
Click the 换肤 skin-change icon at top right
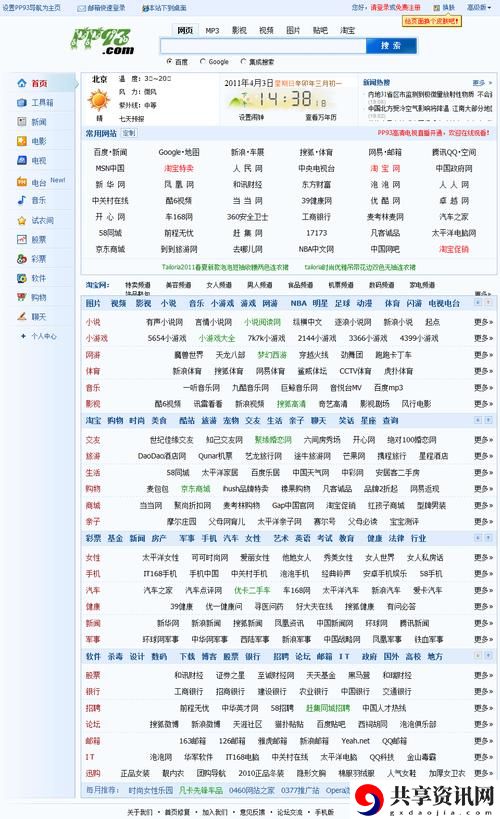[437, 8]
